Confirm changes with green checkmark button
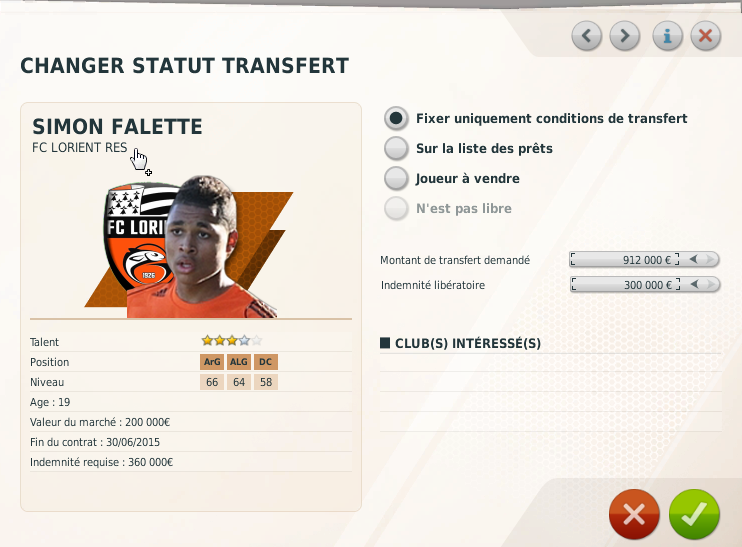 coord(694,514)
